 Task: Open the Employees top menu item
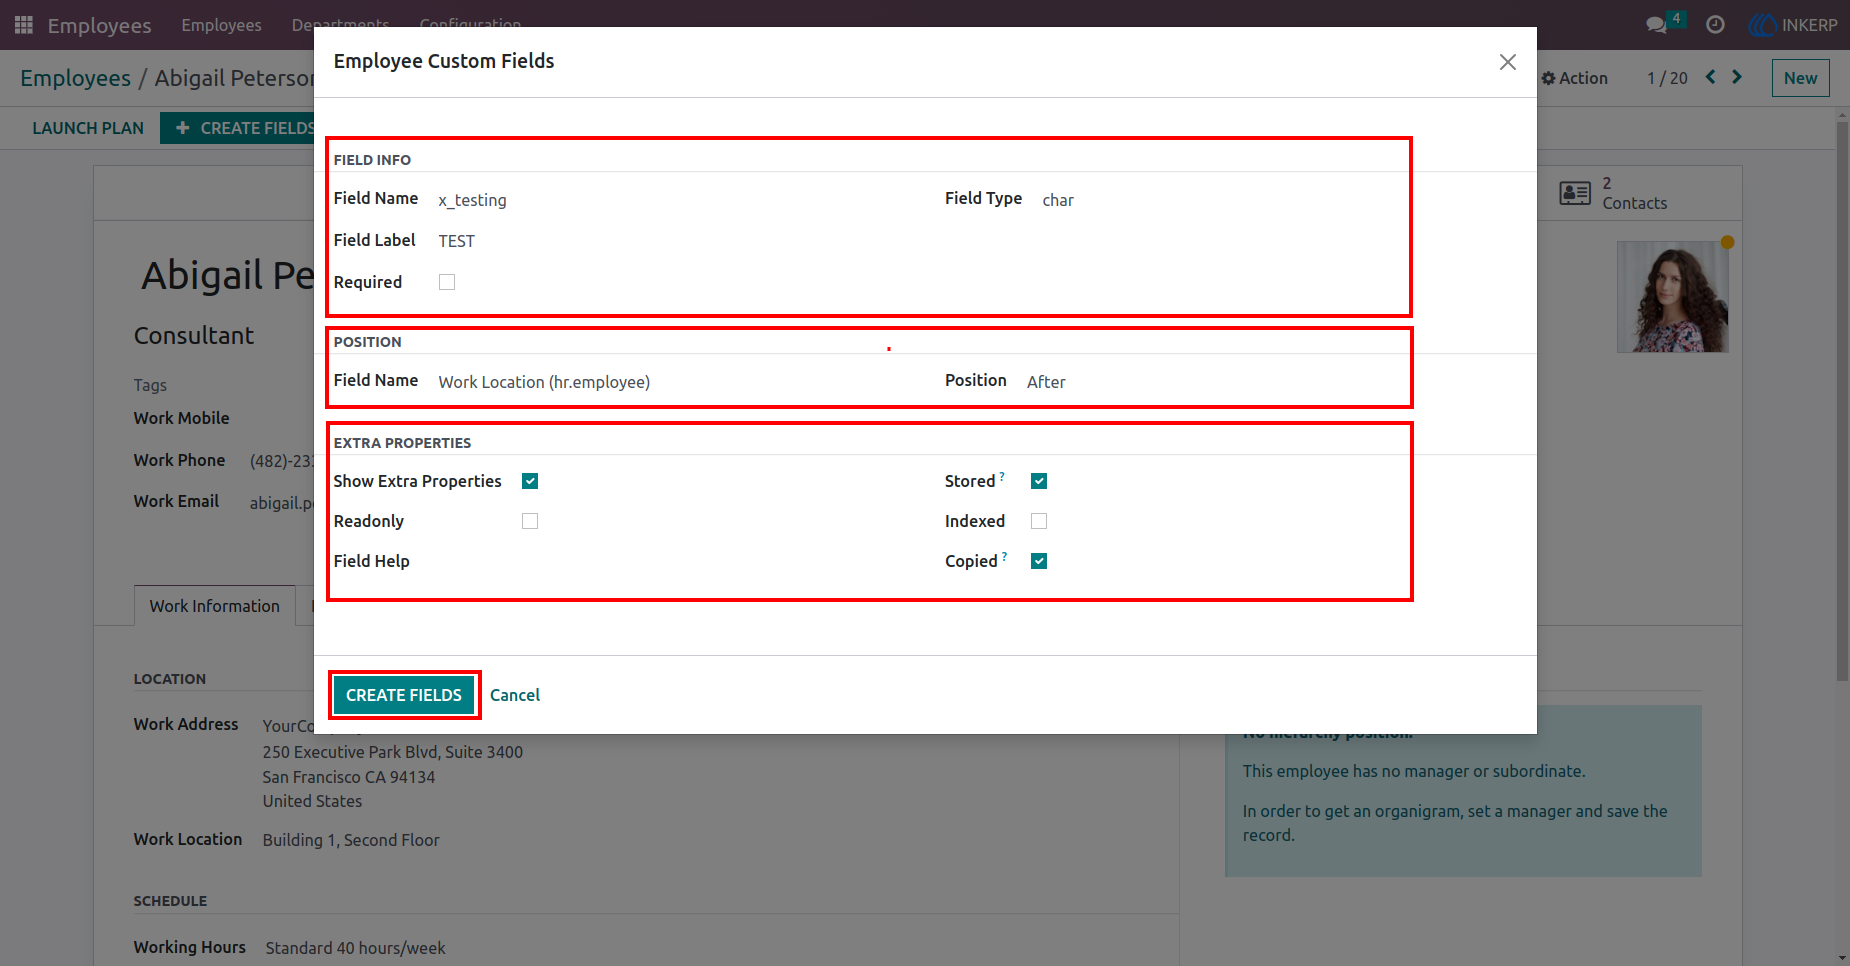[x=221, y=25]
